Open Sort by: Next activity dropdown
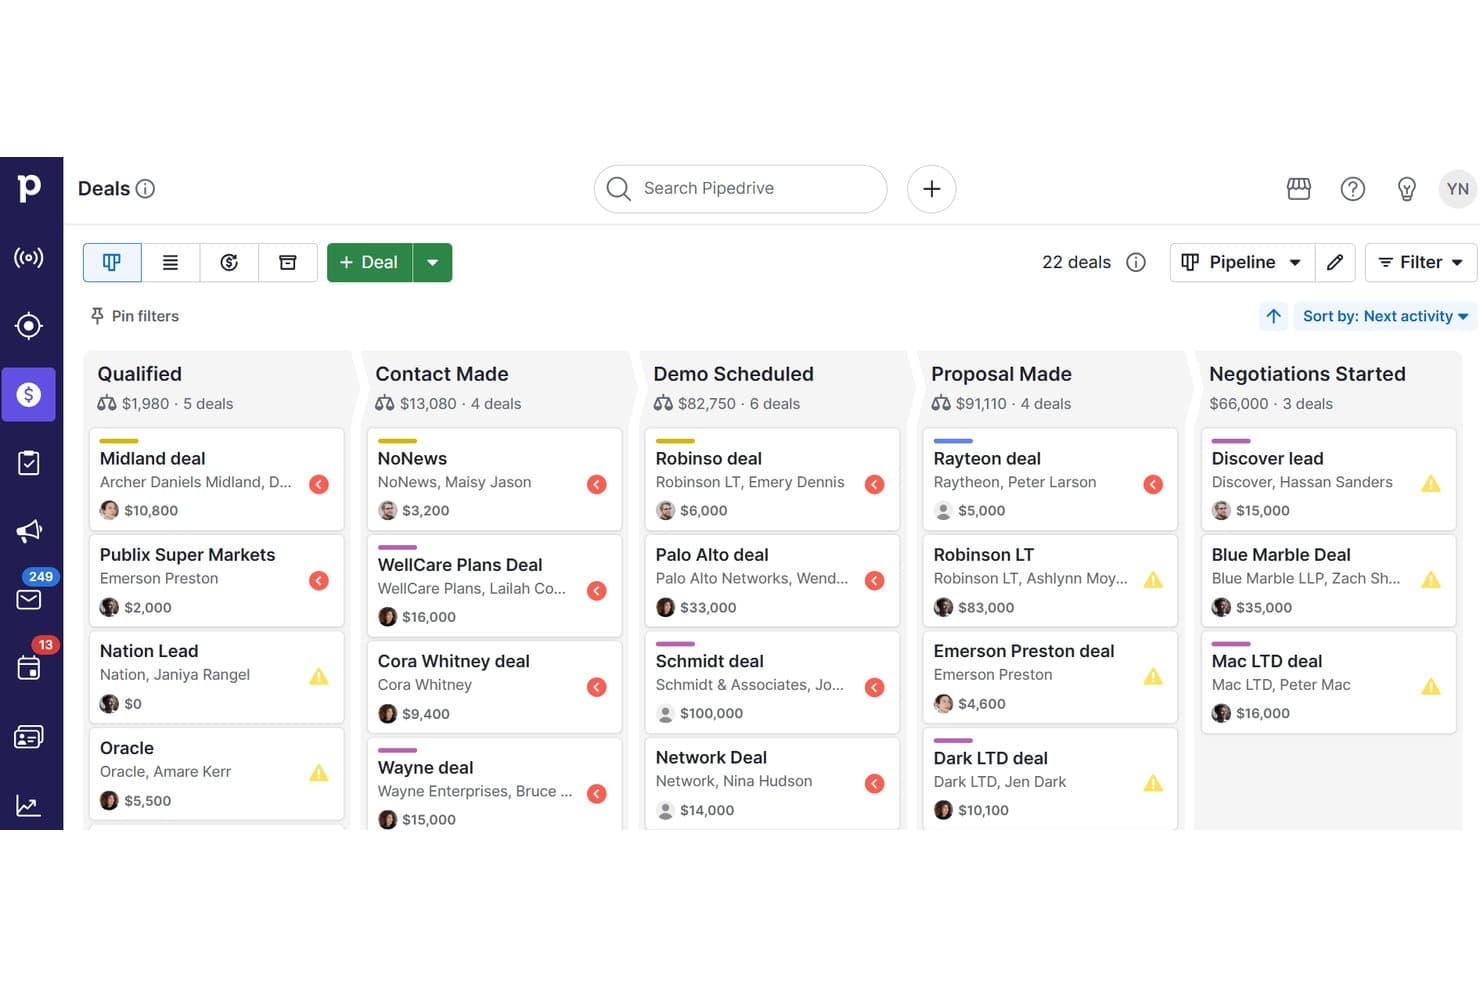The image size is (1480, 987). coord(1385,316)
